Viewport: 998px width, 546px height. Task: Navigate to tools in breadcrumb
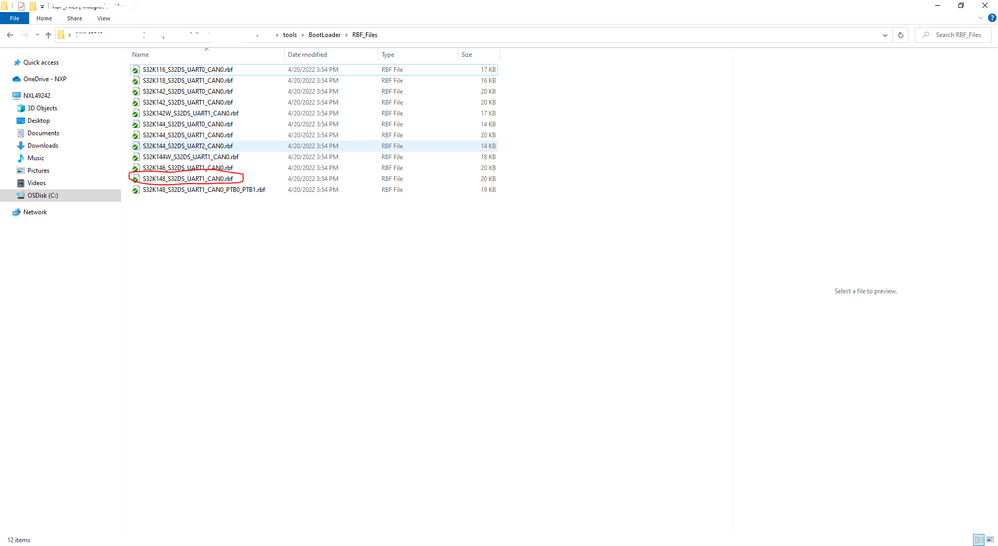(290, 35)
